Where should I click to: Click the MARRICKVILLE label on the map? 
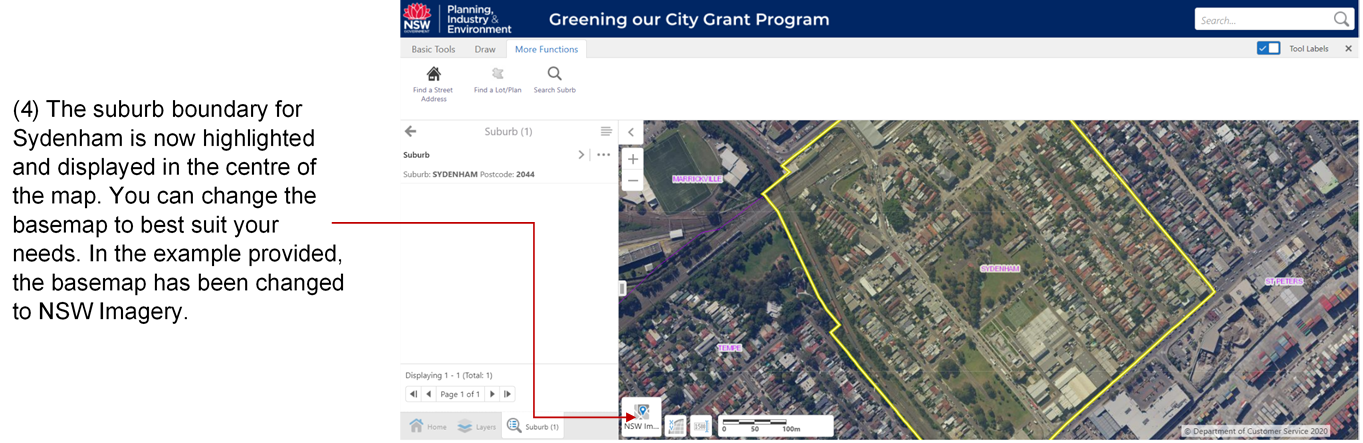[x=696, y=180]
